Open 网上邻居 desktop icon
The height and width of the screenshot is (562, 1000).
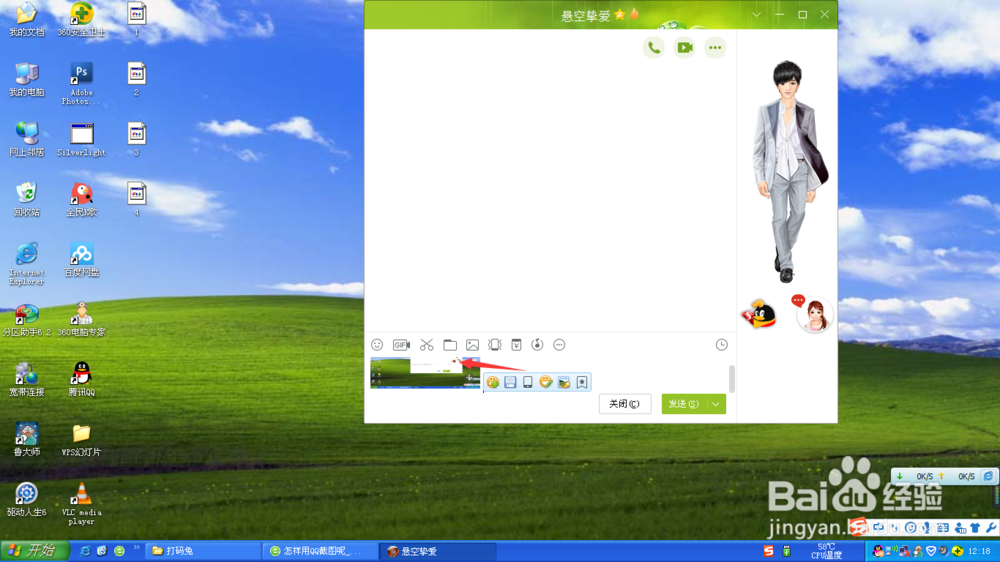click(27, 139)
